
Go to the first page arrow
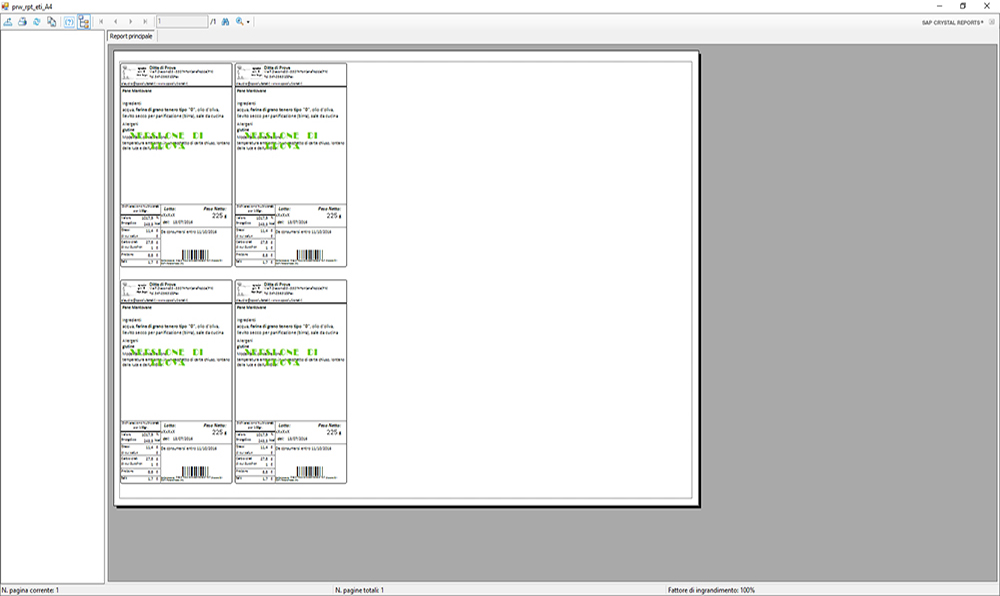[101, 22]
